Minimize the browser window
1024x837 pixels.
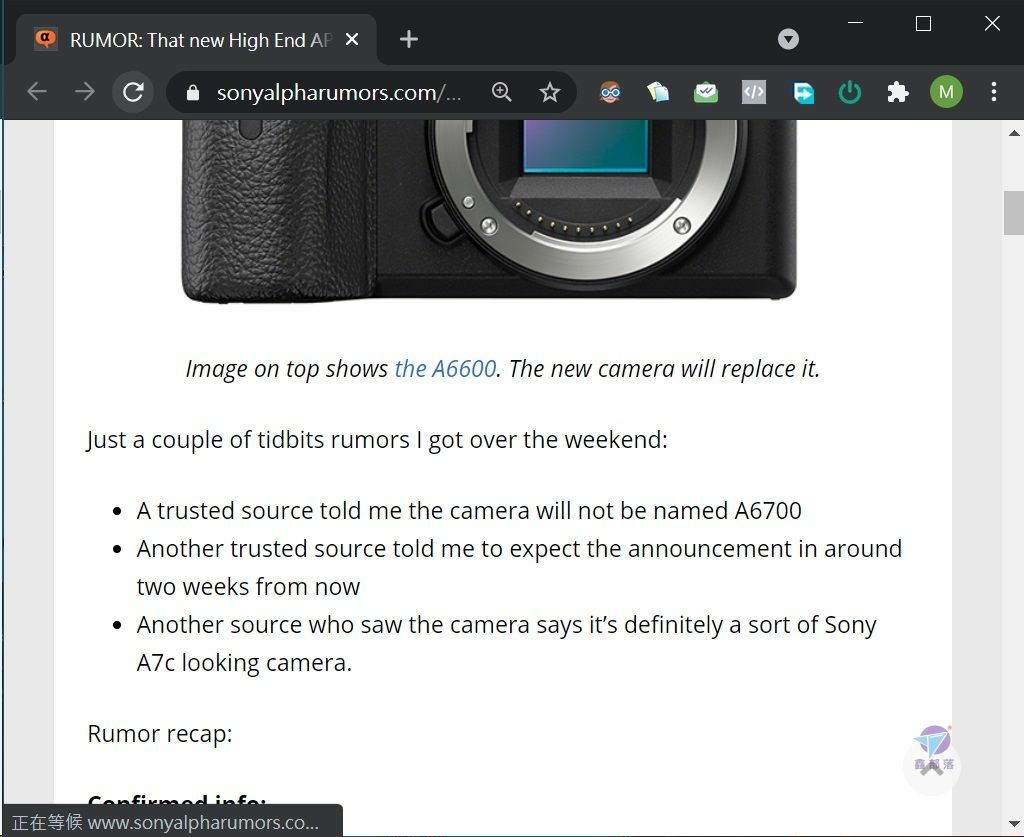[856, 24]
